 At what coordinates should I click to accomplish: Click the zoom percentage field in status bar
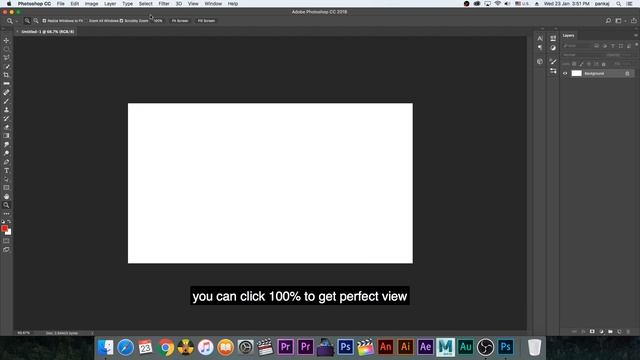coord(24,333)
